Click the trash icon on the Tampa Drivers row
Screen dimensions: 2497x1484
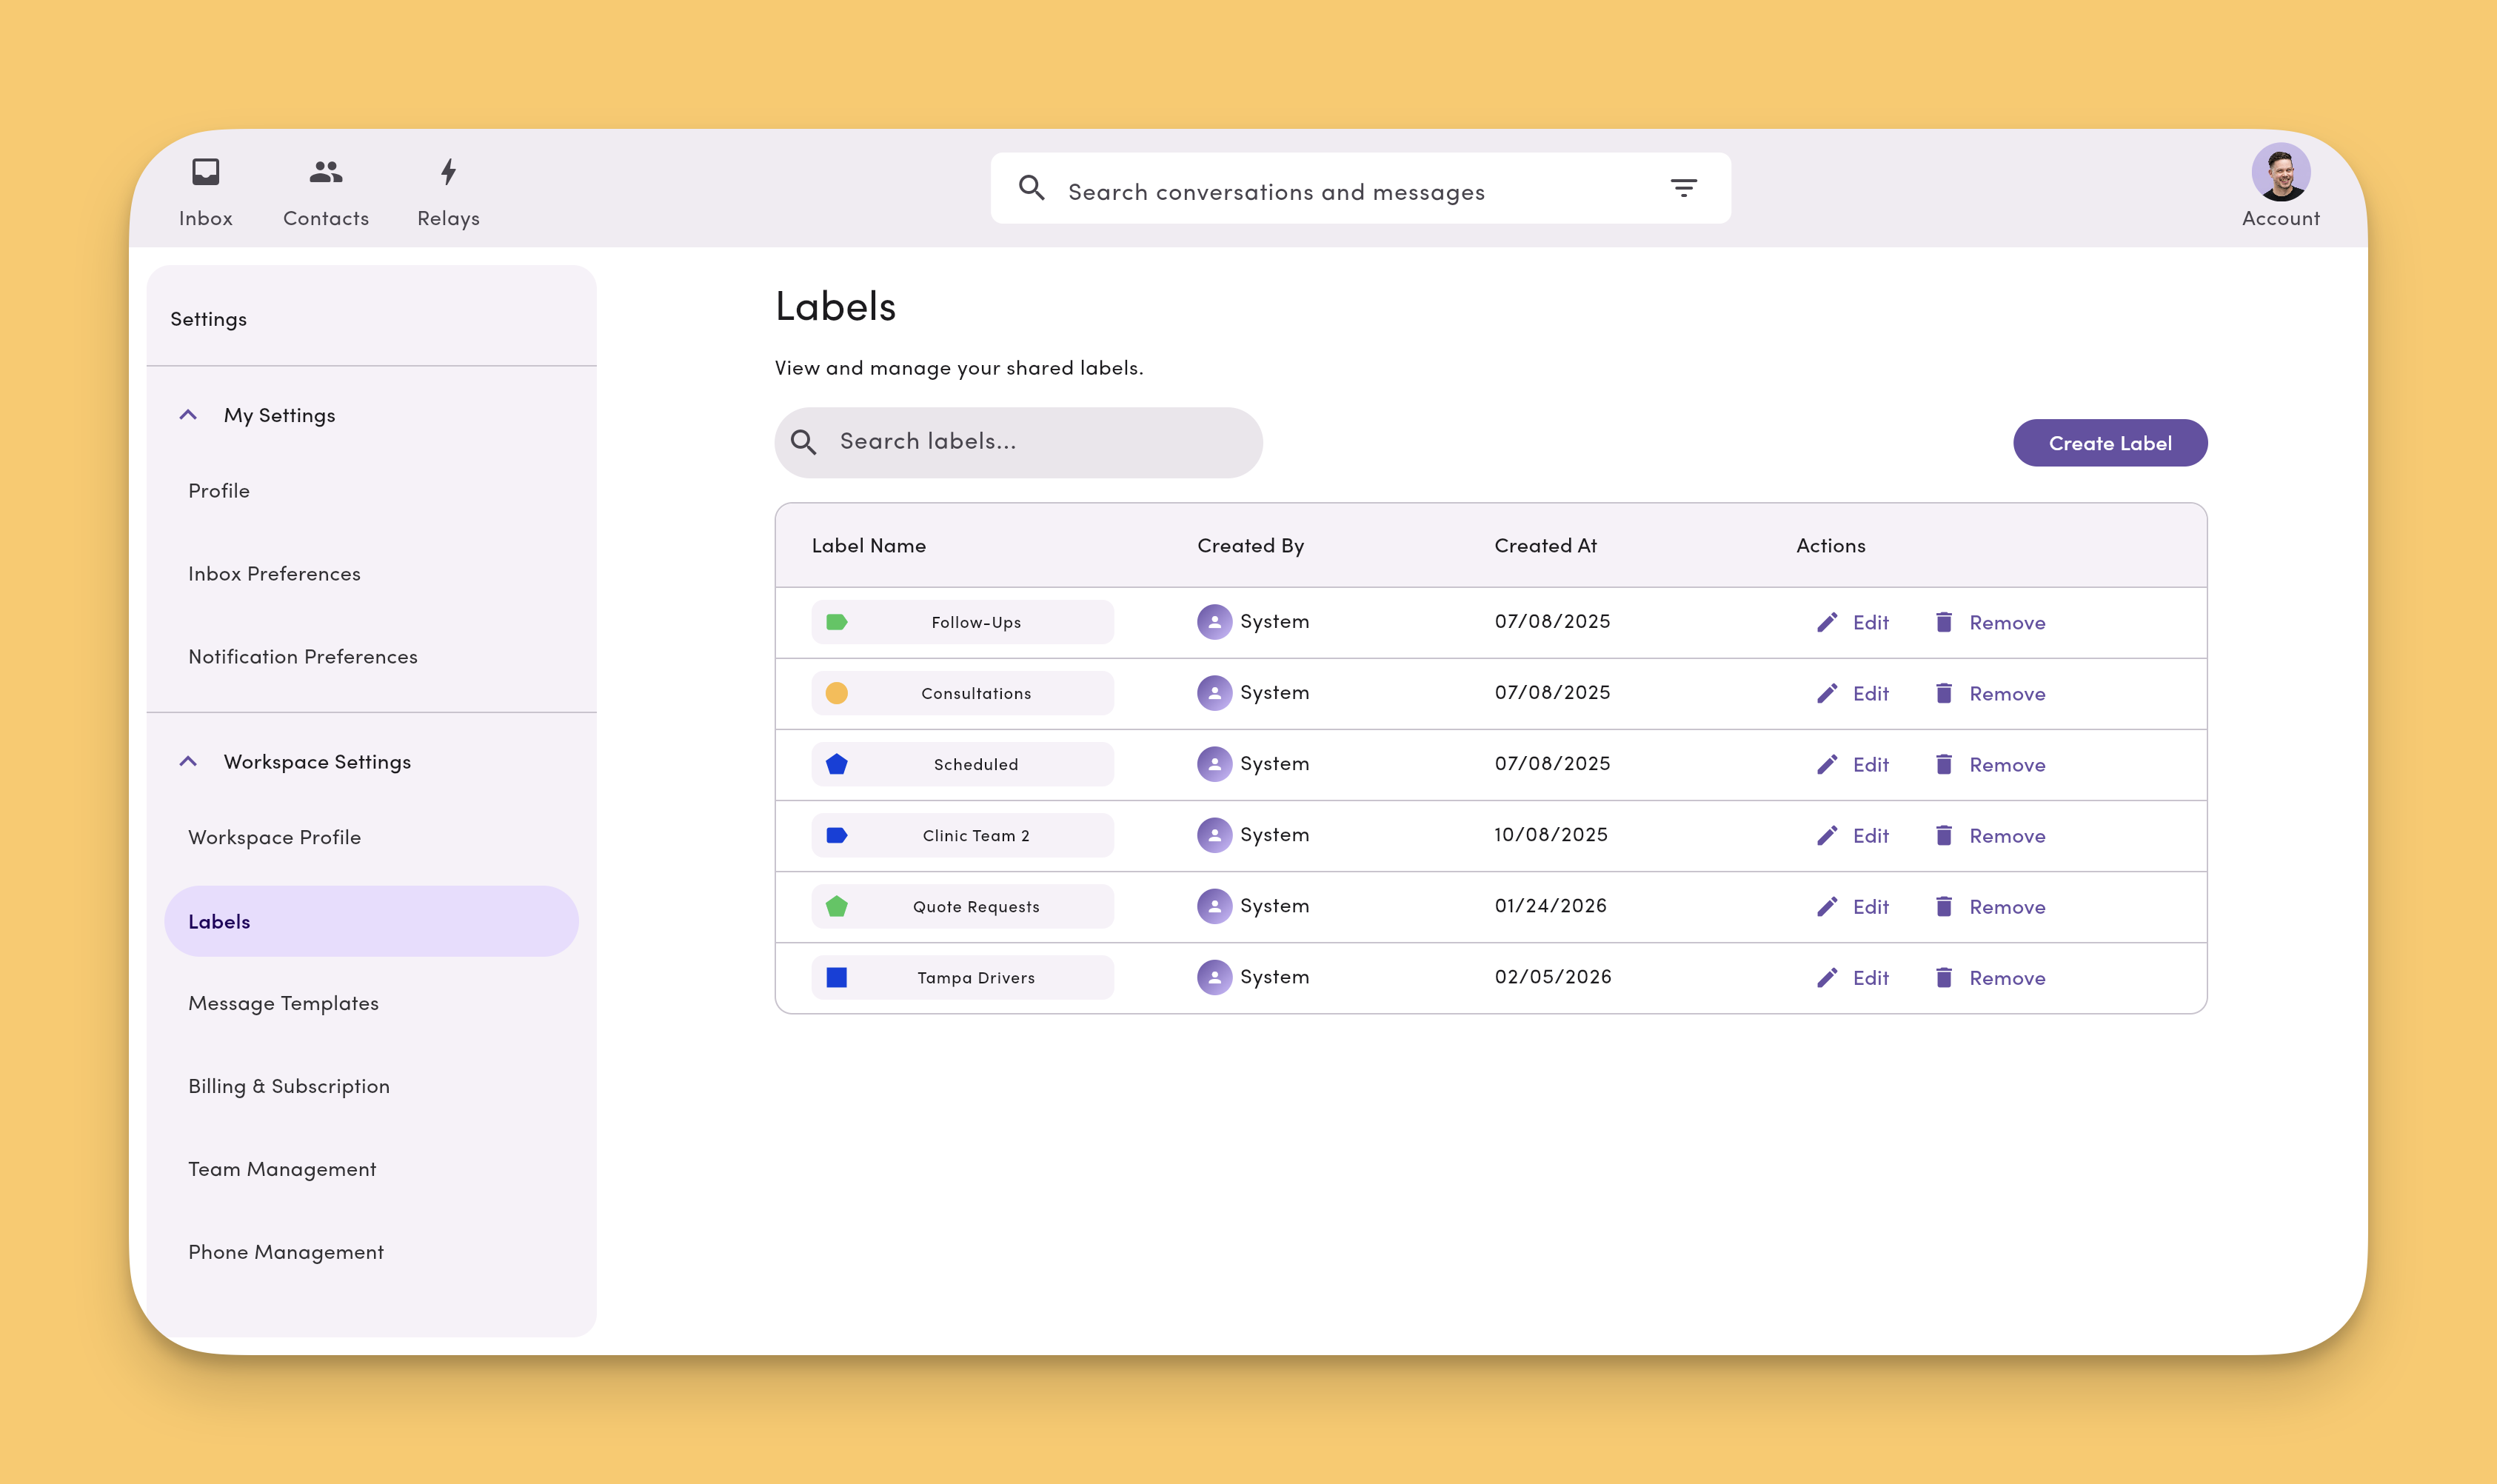click(1944, 977)
